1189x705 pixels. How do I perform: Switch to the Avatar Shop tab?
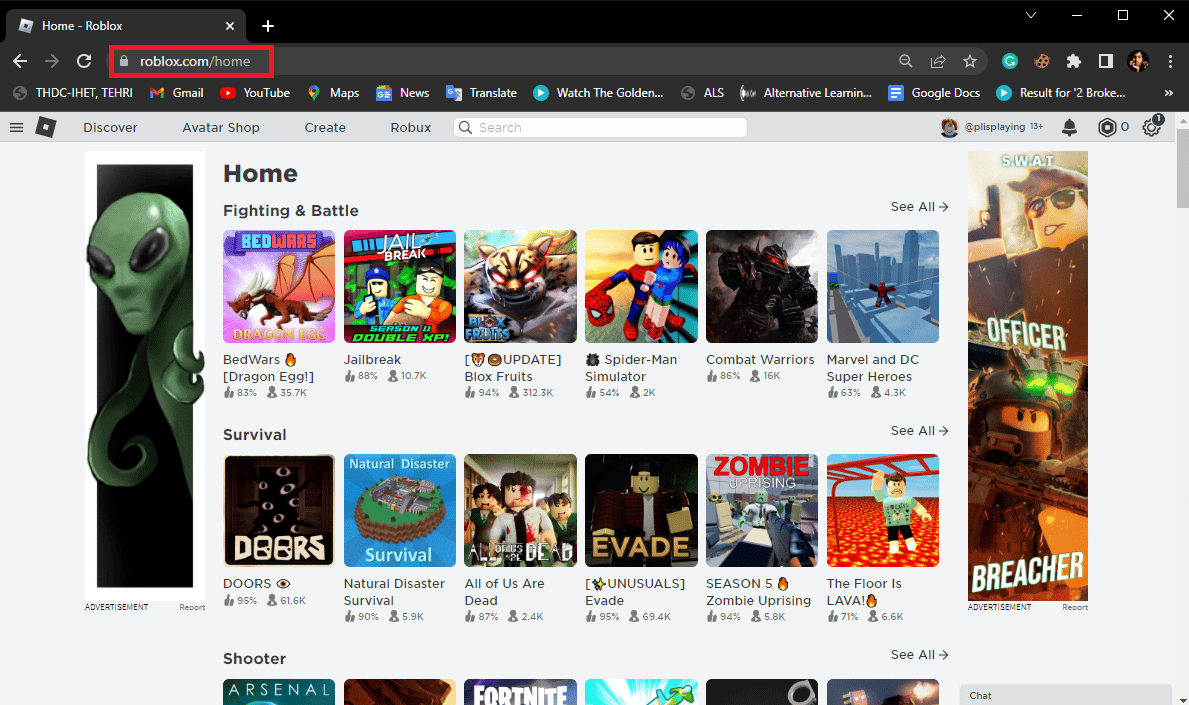point(220,127)
